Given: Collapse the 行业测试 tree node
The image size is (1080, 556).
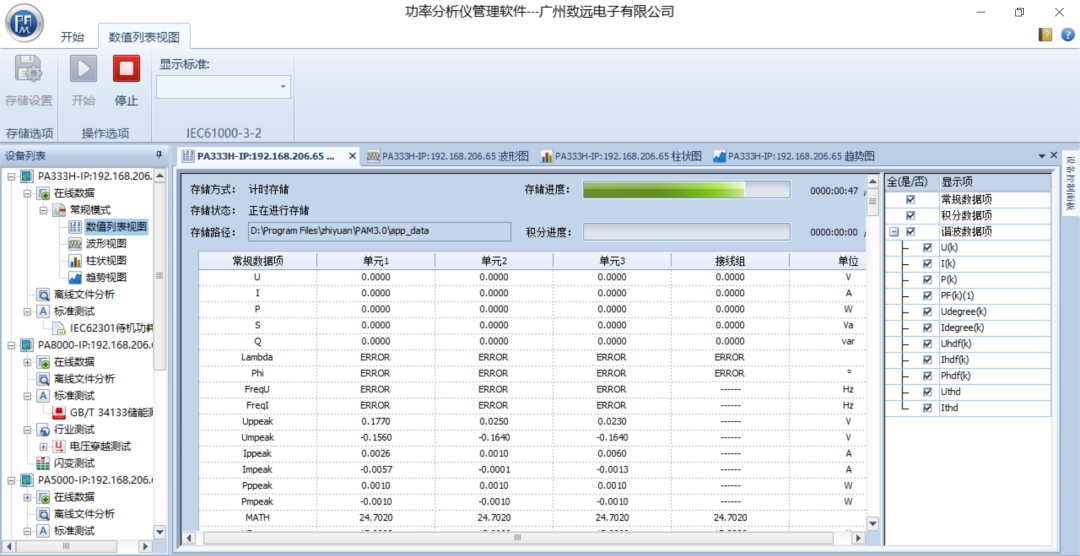Looking at the screenshot, I should click(x=28, y=429).
